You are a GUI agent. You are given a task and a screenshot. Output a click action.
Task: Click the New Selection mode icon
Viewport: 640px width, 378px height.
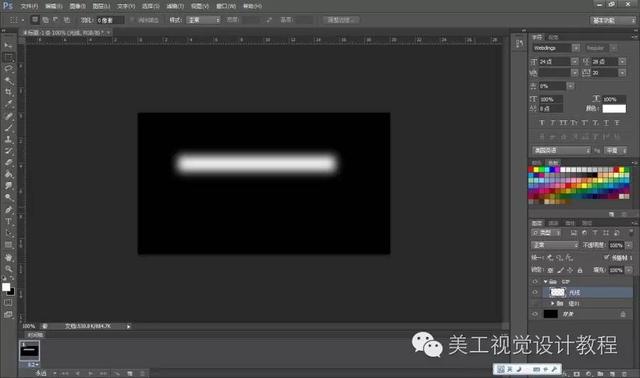point(35,20)
